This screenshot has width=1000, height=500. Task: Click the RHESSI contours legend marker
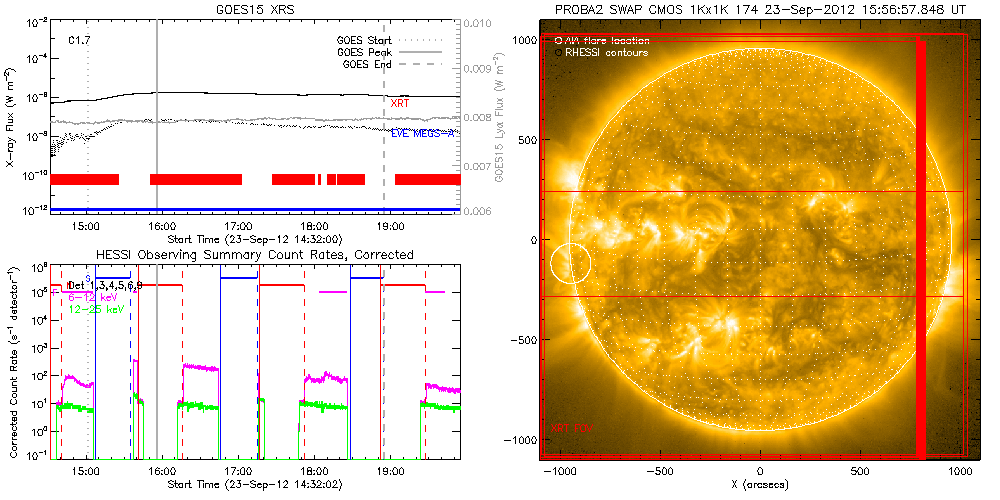[x=557, y=52]
